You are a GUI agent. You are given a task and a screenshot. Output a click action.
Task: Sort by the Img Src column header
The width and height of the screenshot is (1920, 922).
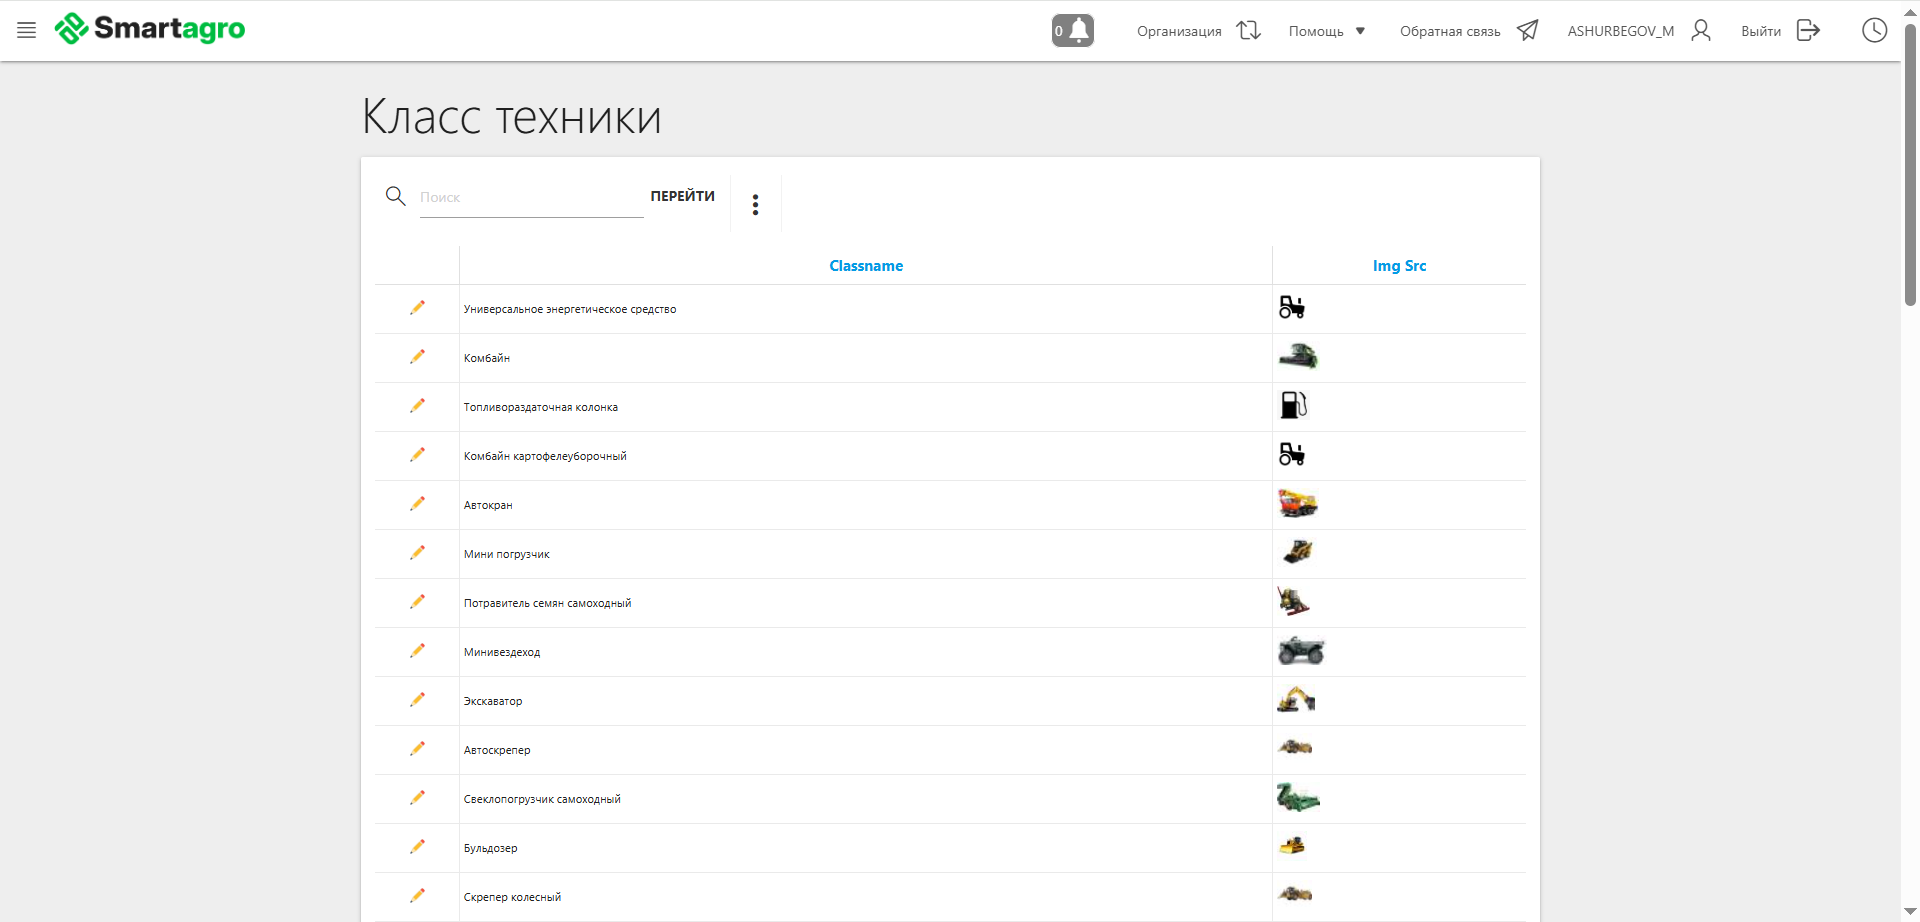coord(1399,266)
